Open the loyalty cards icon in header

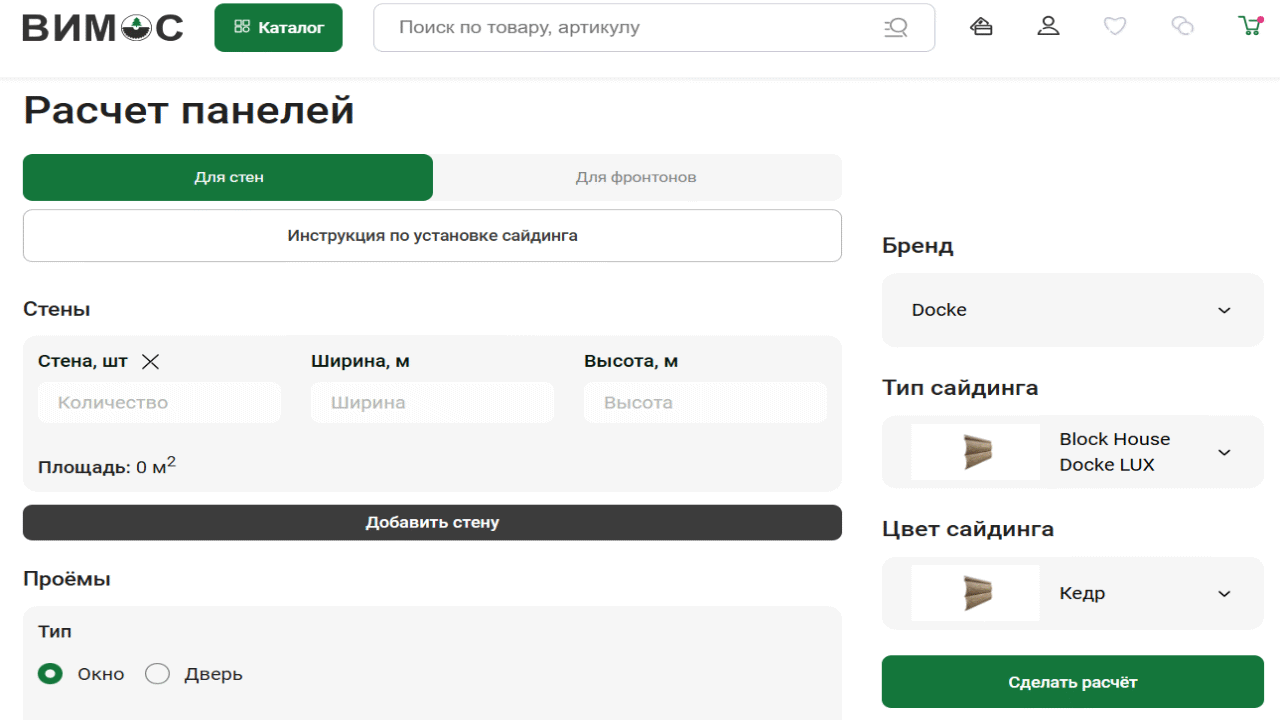(981, 27)
